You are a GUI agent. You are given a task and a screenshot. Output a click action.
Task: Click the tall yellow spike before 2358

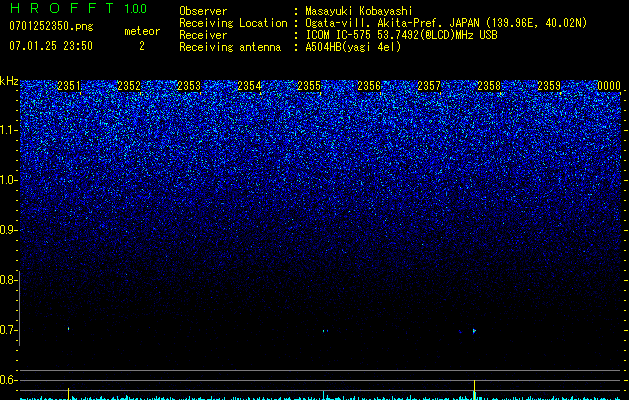coord(475,390)
